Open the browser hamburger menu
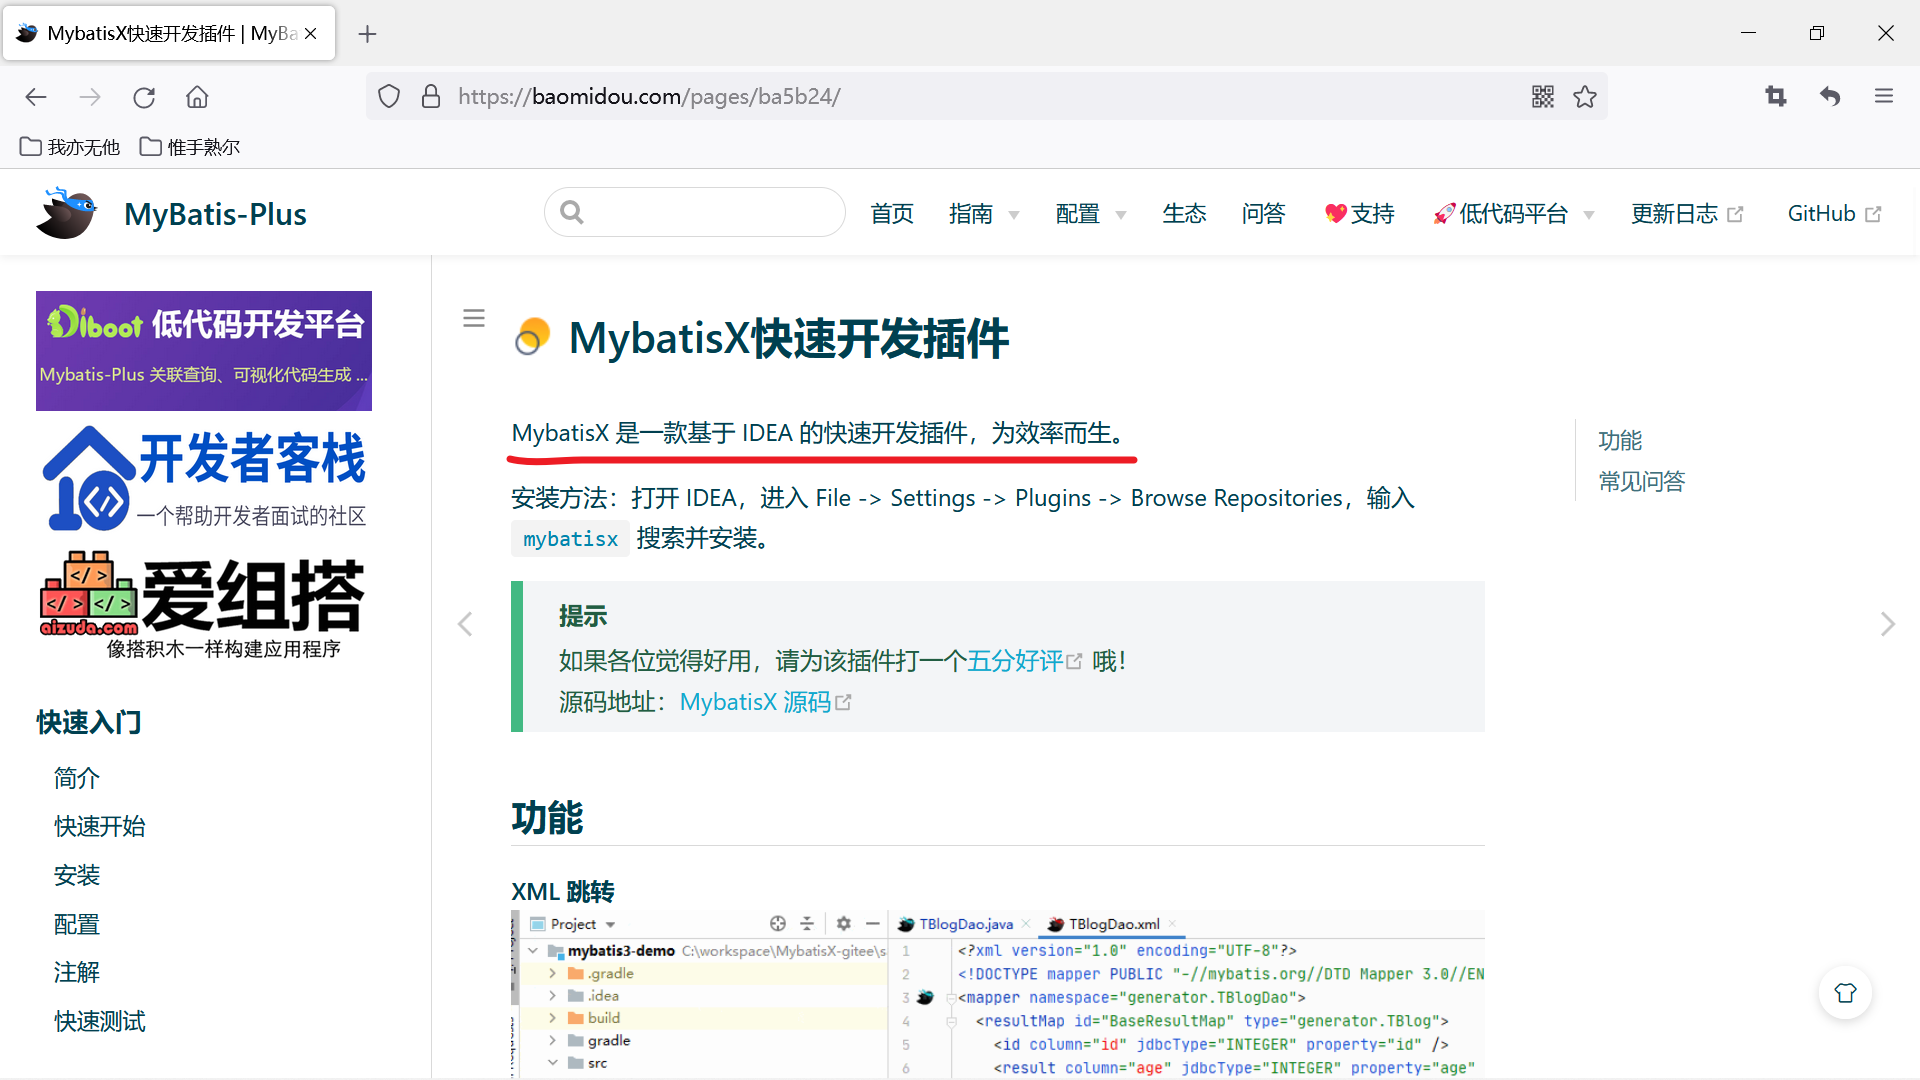This screenshot has width=1920, height=1080. pos(1884,96)
